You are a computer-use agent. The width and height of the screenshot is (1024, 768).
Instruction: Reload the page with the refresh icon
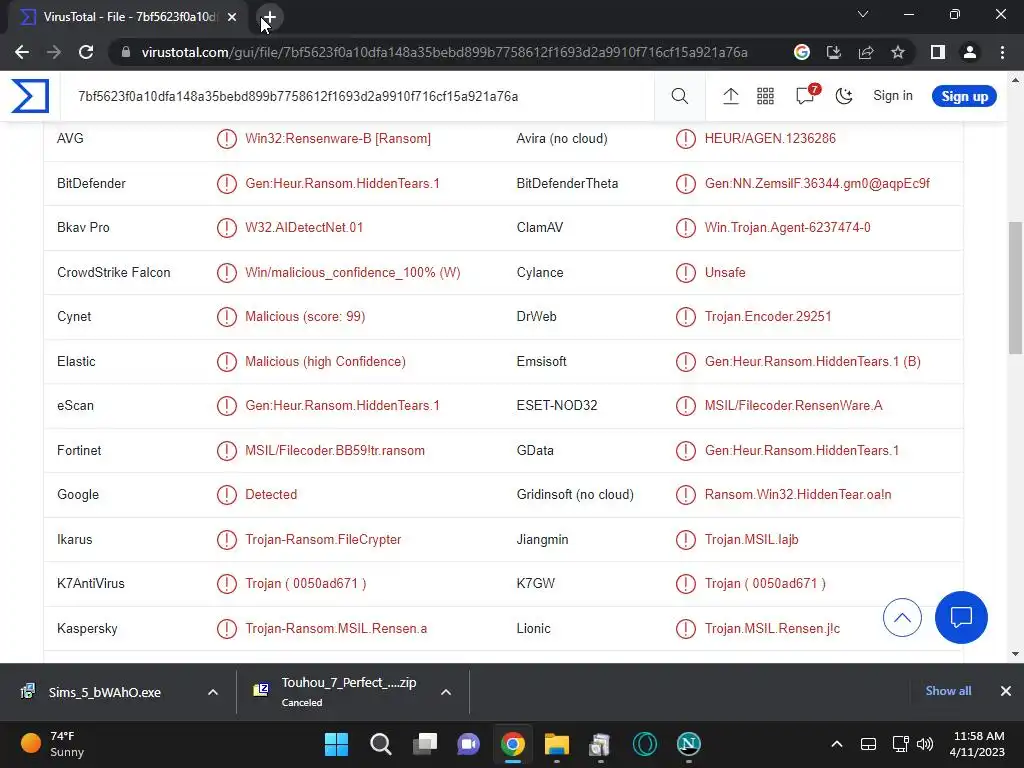[86, 52]
